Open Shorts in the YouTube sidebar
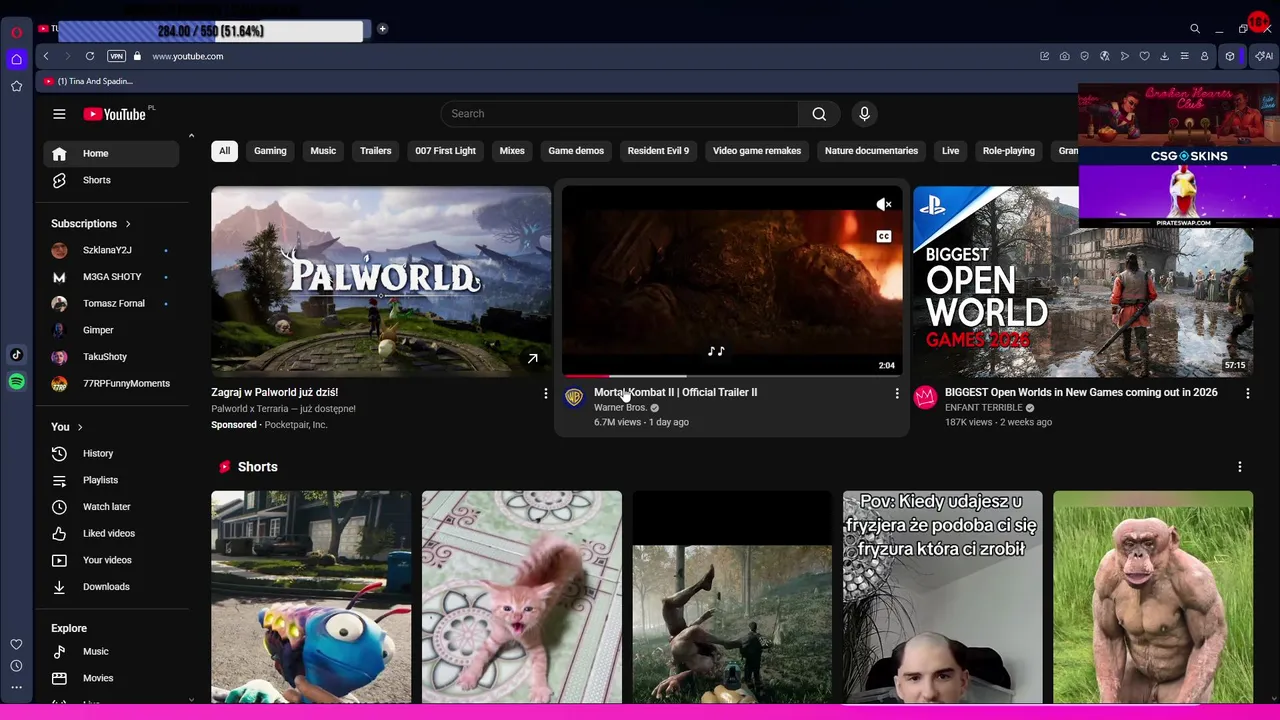Image resolution: width=1280 pixels, height=720 pixels. pyautogui.click(x=111, y=180)
